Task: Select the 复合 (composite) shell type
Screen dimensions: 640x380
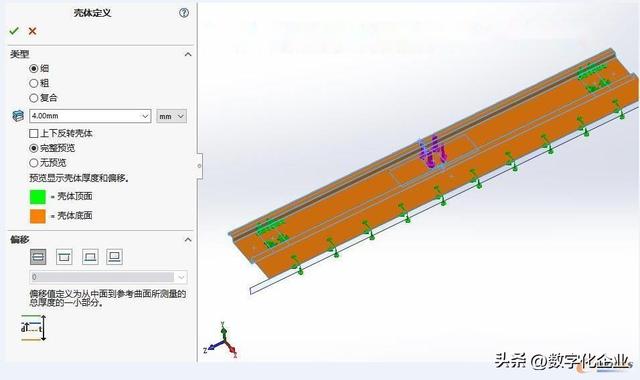Action: point(34,98)
